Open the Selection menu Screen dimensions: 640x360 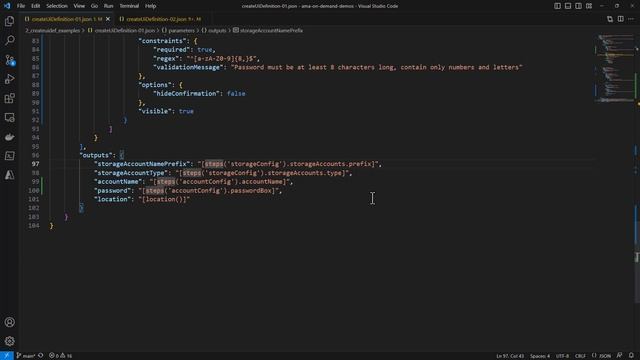[x=57, y=6]
